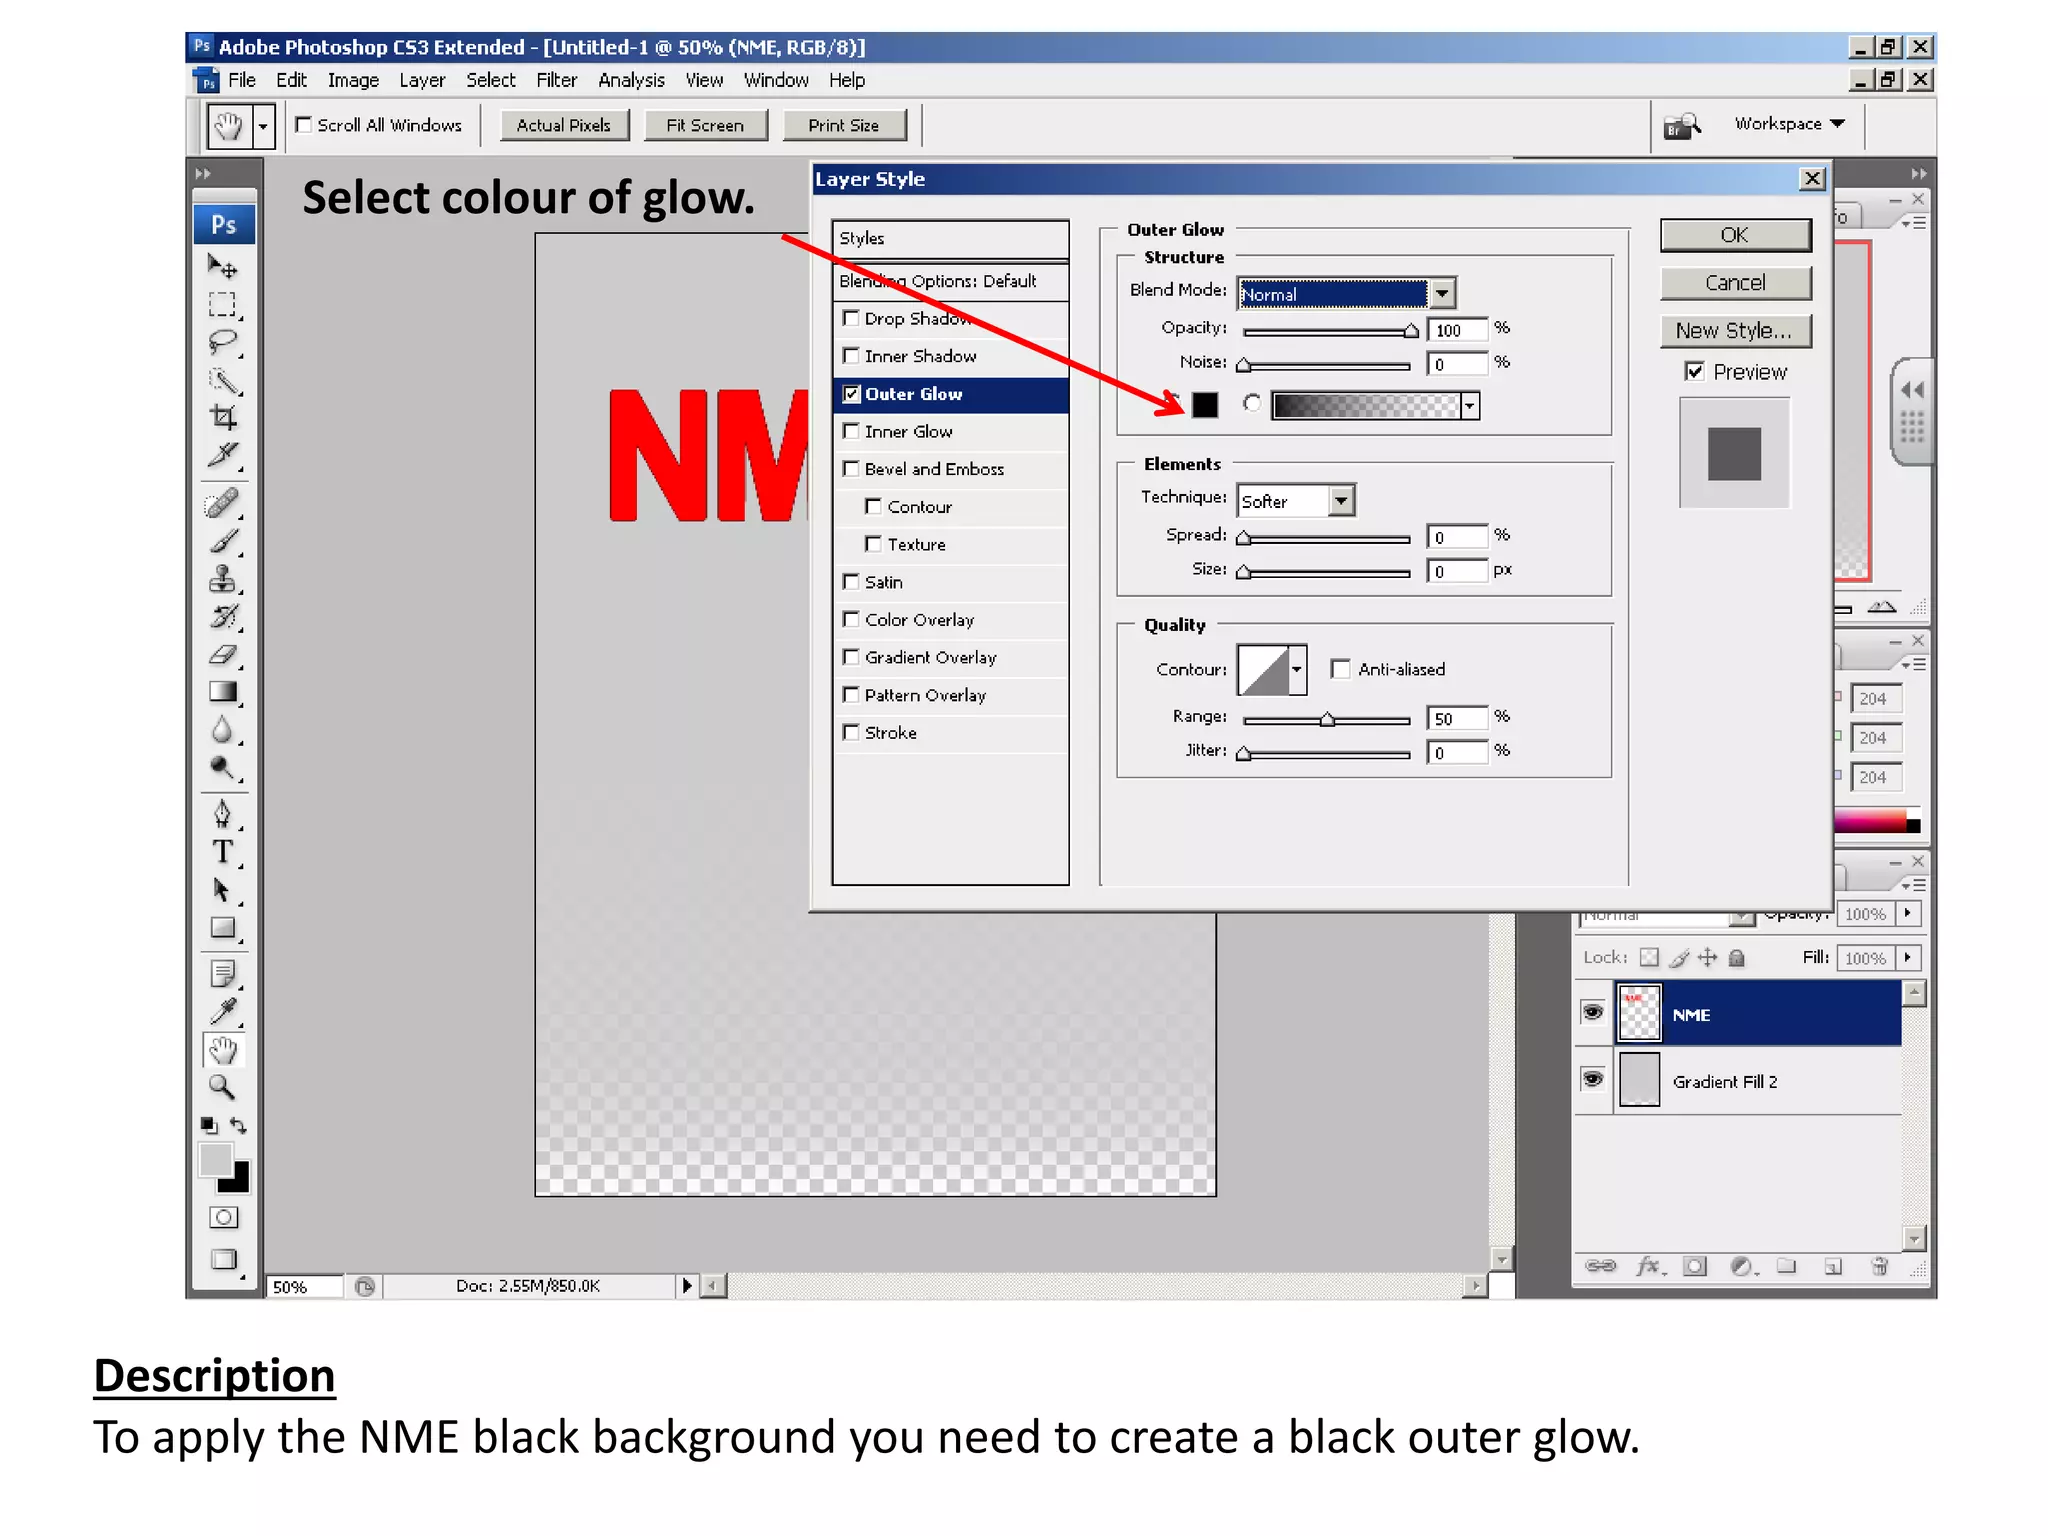
Task: Open the layer Opacity slider arrow
Action: tap(1908, 913)
